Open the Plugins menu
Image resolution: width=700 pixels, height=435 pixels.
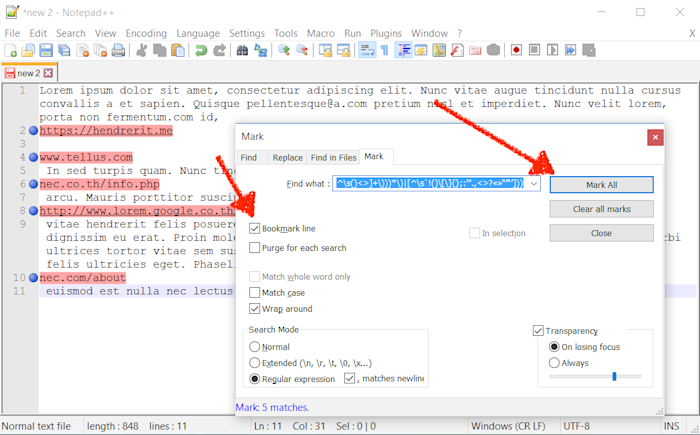point(386,33)
